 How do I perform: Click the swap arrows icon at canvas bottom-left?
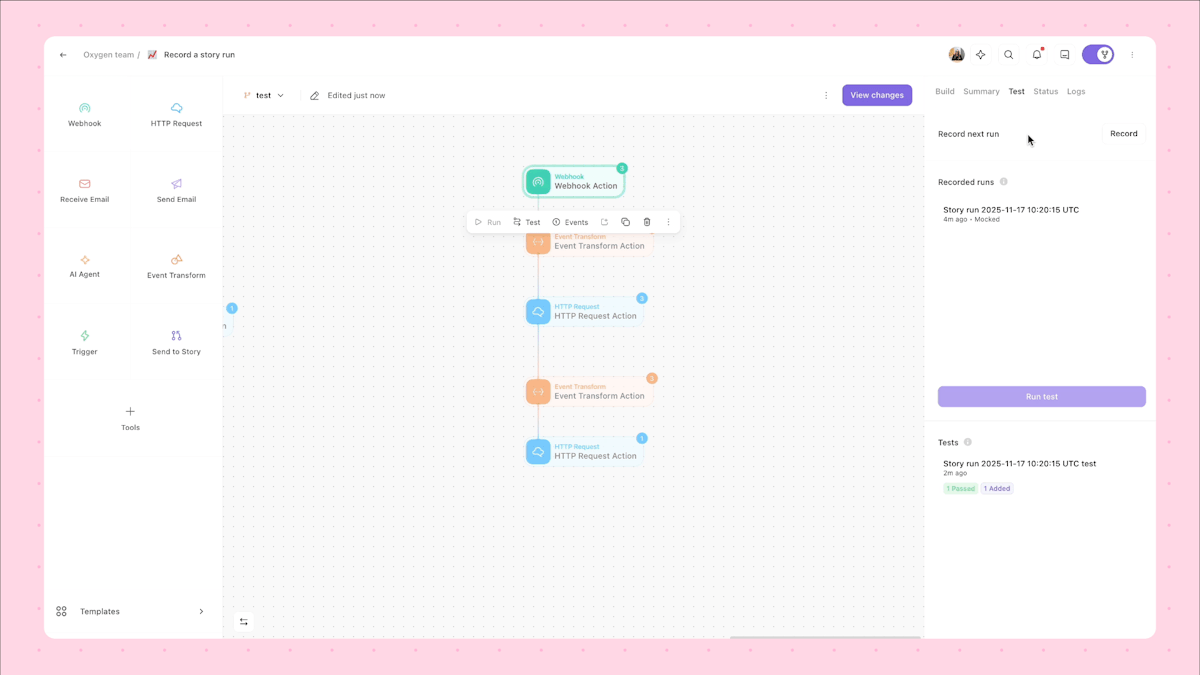pos(244,622)
